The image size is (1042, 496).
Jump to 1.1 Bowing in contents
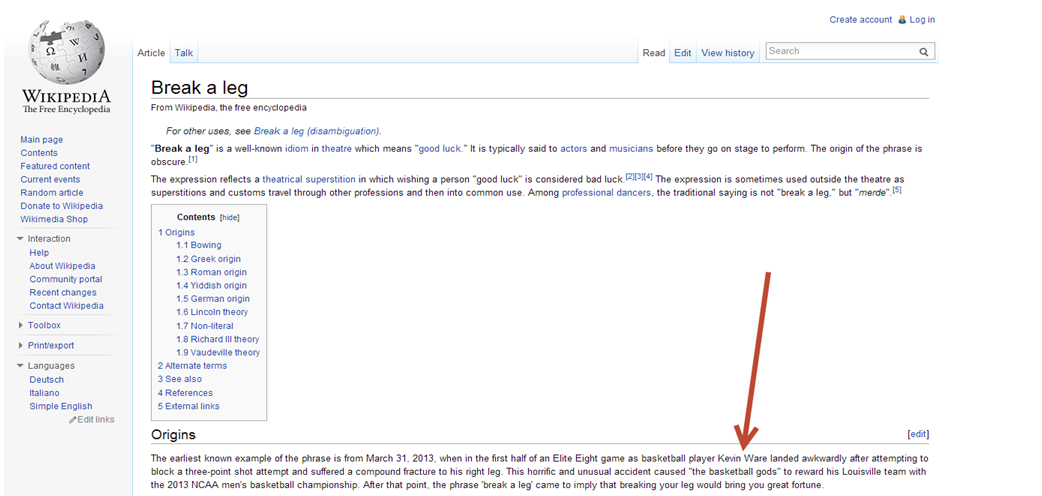(199, 245)
